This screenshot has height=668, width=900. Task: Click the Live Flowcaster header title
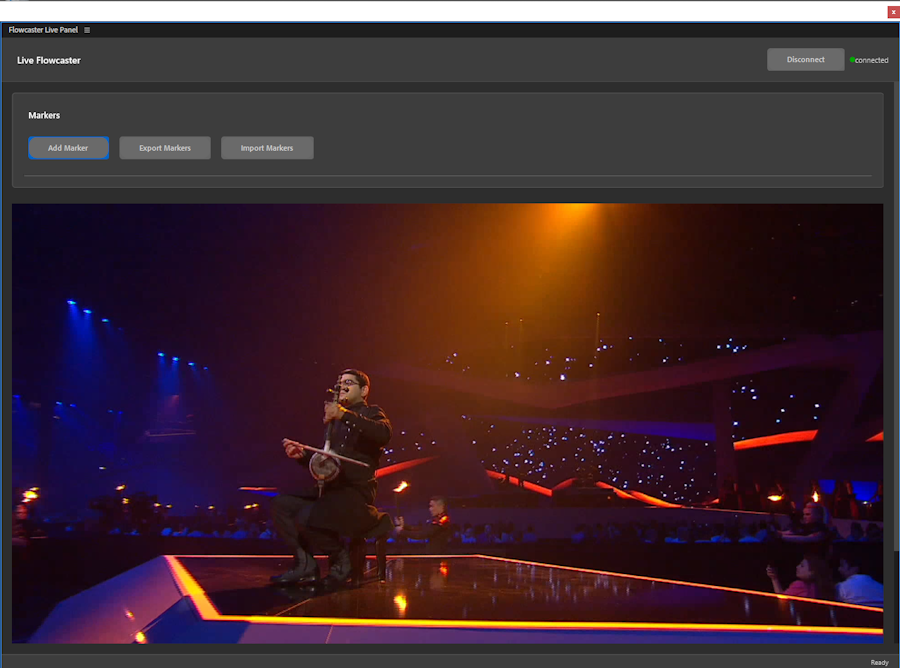click(49, 61)
